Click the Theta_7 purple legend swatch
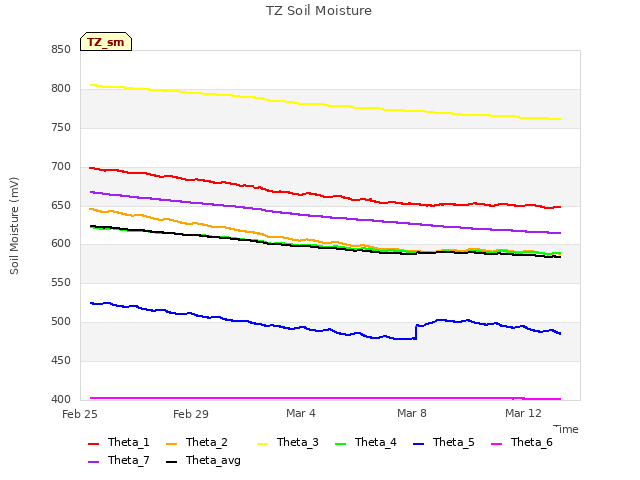Viewport: 640px width, 480px height. coord(93,462)
